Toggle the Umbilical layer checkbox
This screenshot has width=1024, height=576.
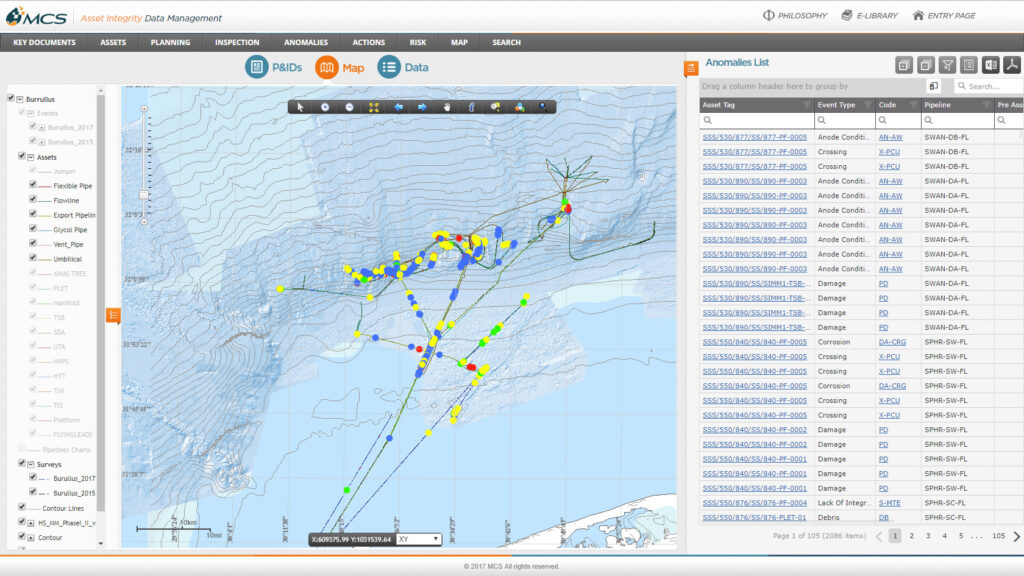[x=33, y=258]
